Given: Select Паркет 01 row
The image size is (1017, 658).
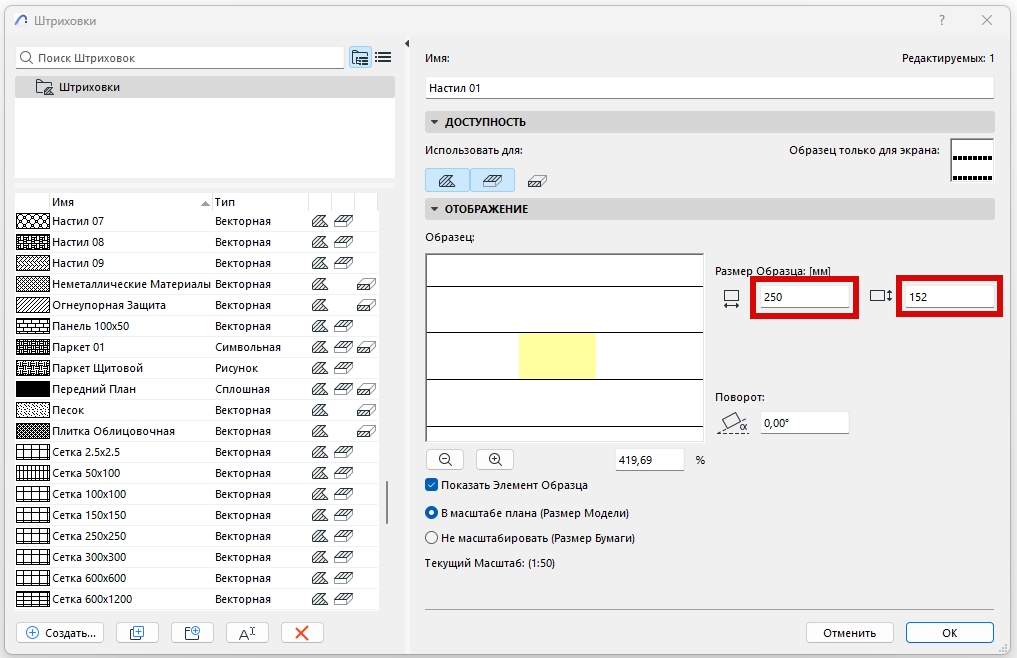Looking at the screenshot, I should click(197, 347).
